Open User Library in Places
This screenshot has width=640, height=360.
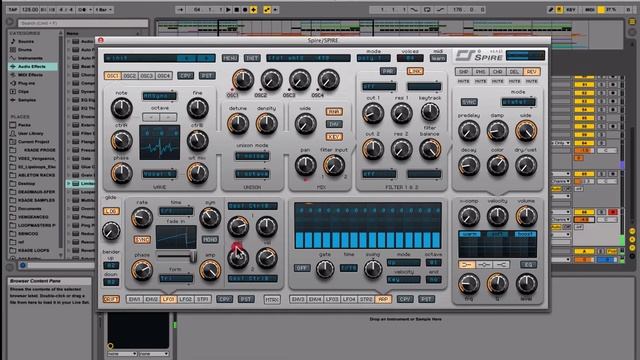[x=31, y=133]
